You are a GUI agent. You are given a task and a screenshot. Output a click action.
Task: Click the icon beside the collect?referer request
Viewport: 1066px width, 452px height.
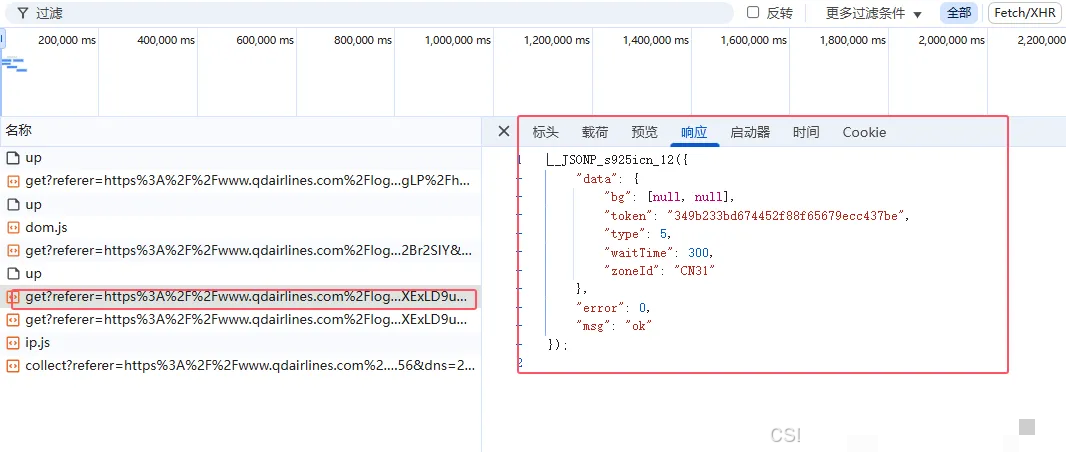[13, 366]
